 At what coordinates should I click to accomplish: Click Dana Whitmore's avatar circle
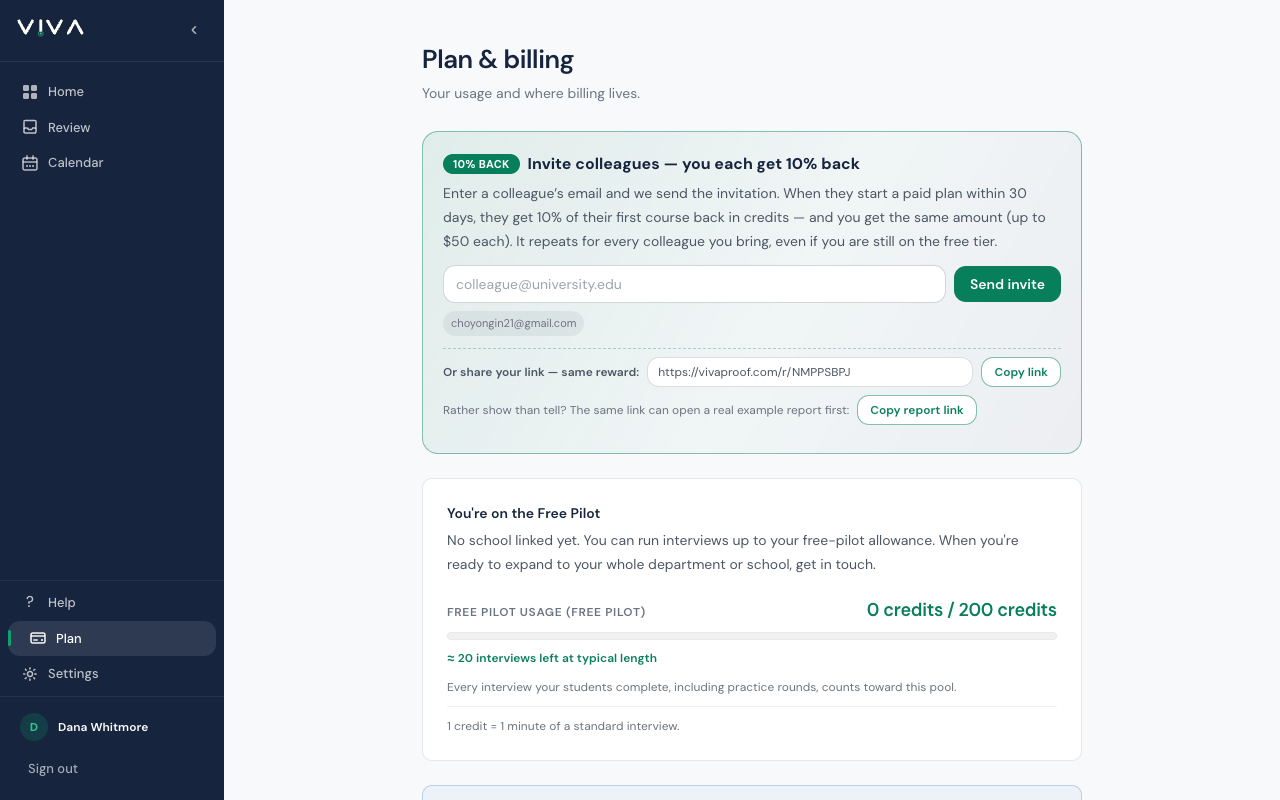click(34, 727)
